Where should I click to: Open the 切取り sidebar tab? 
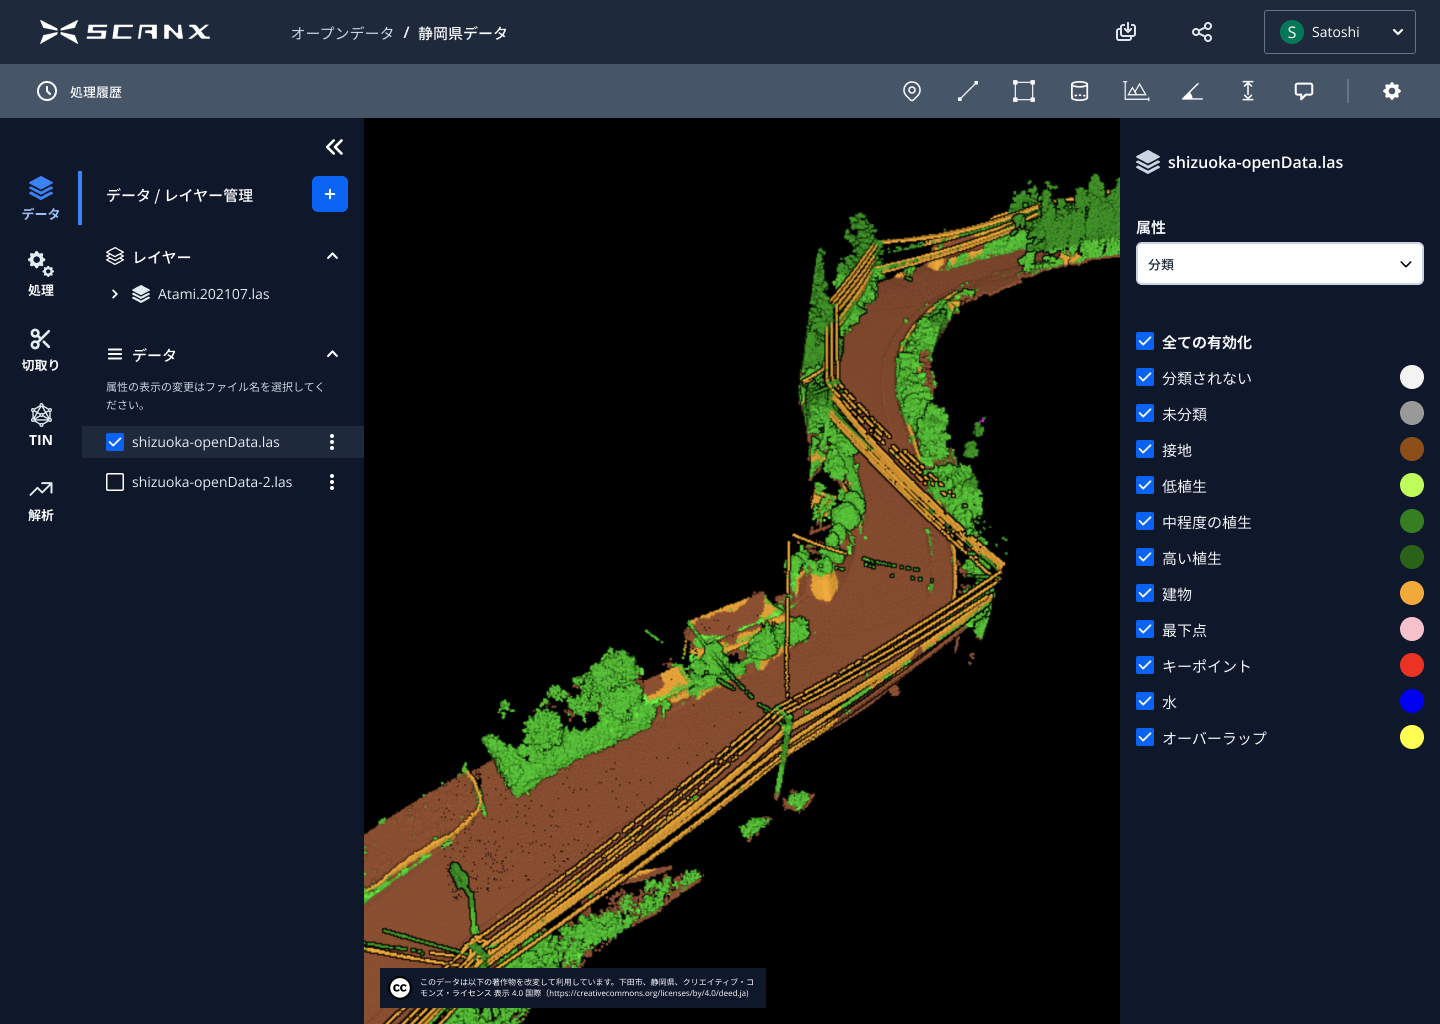coord(41,349)
